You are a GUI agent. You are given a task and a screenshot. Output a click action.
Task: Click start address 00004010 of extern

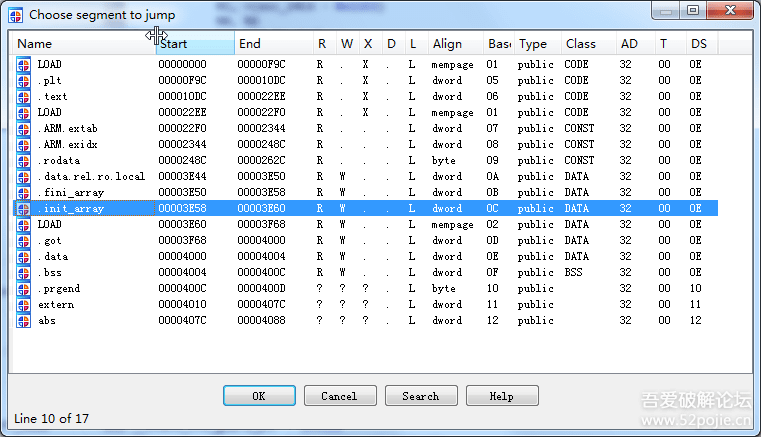[x=182, y=305]
